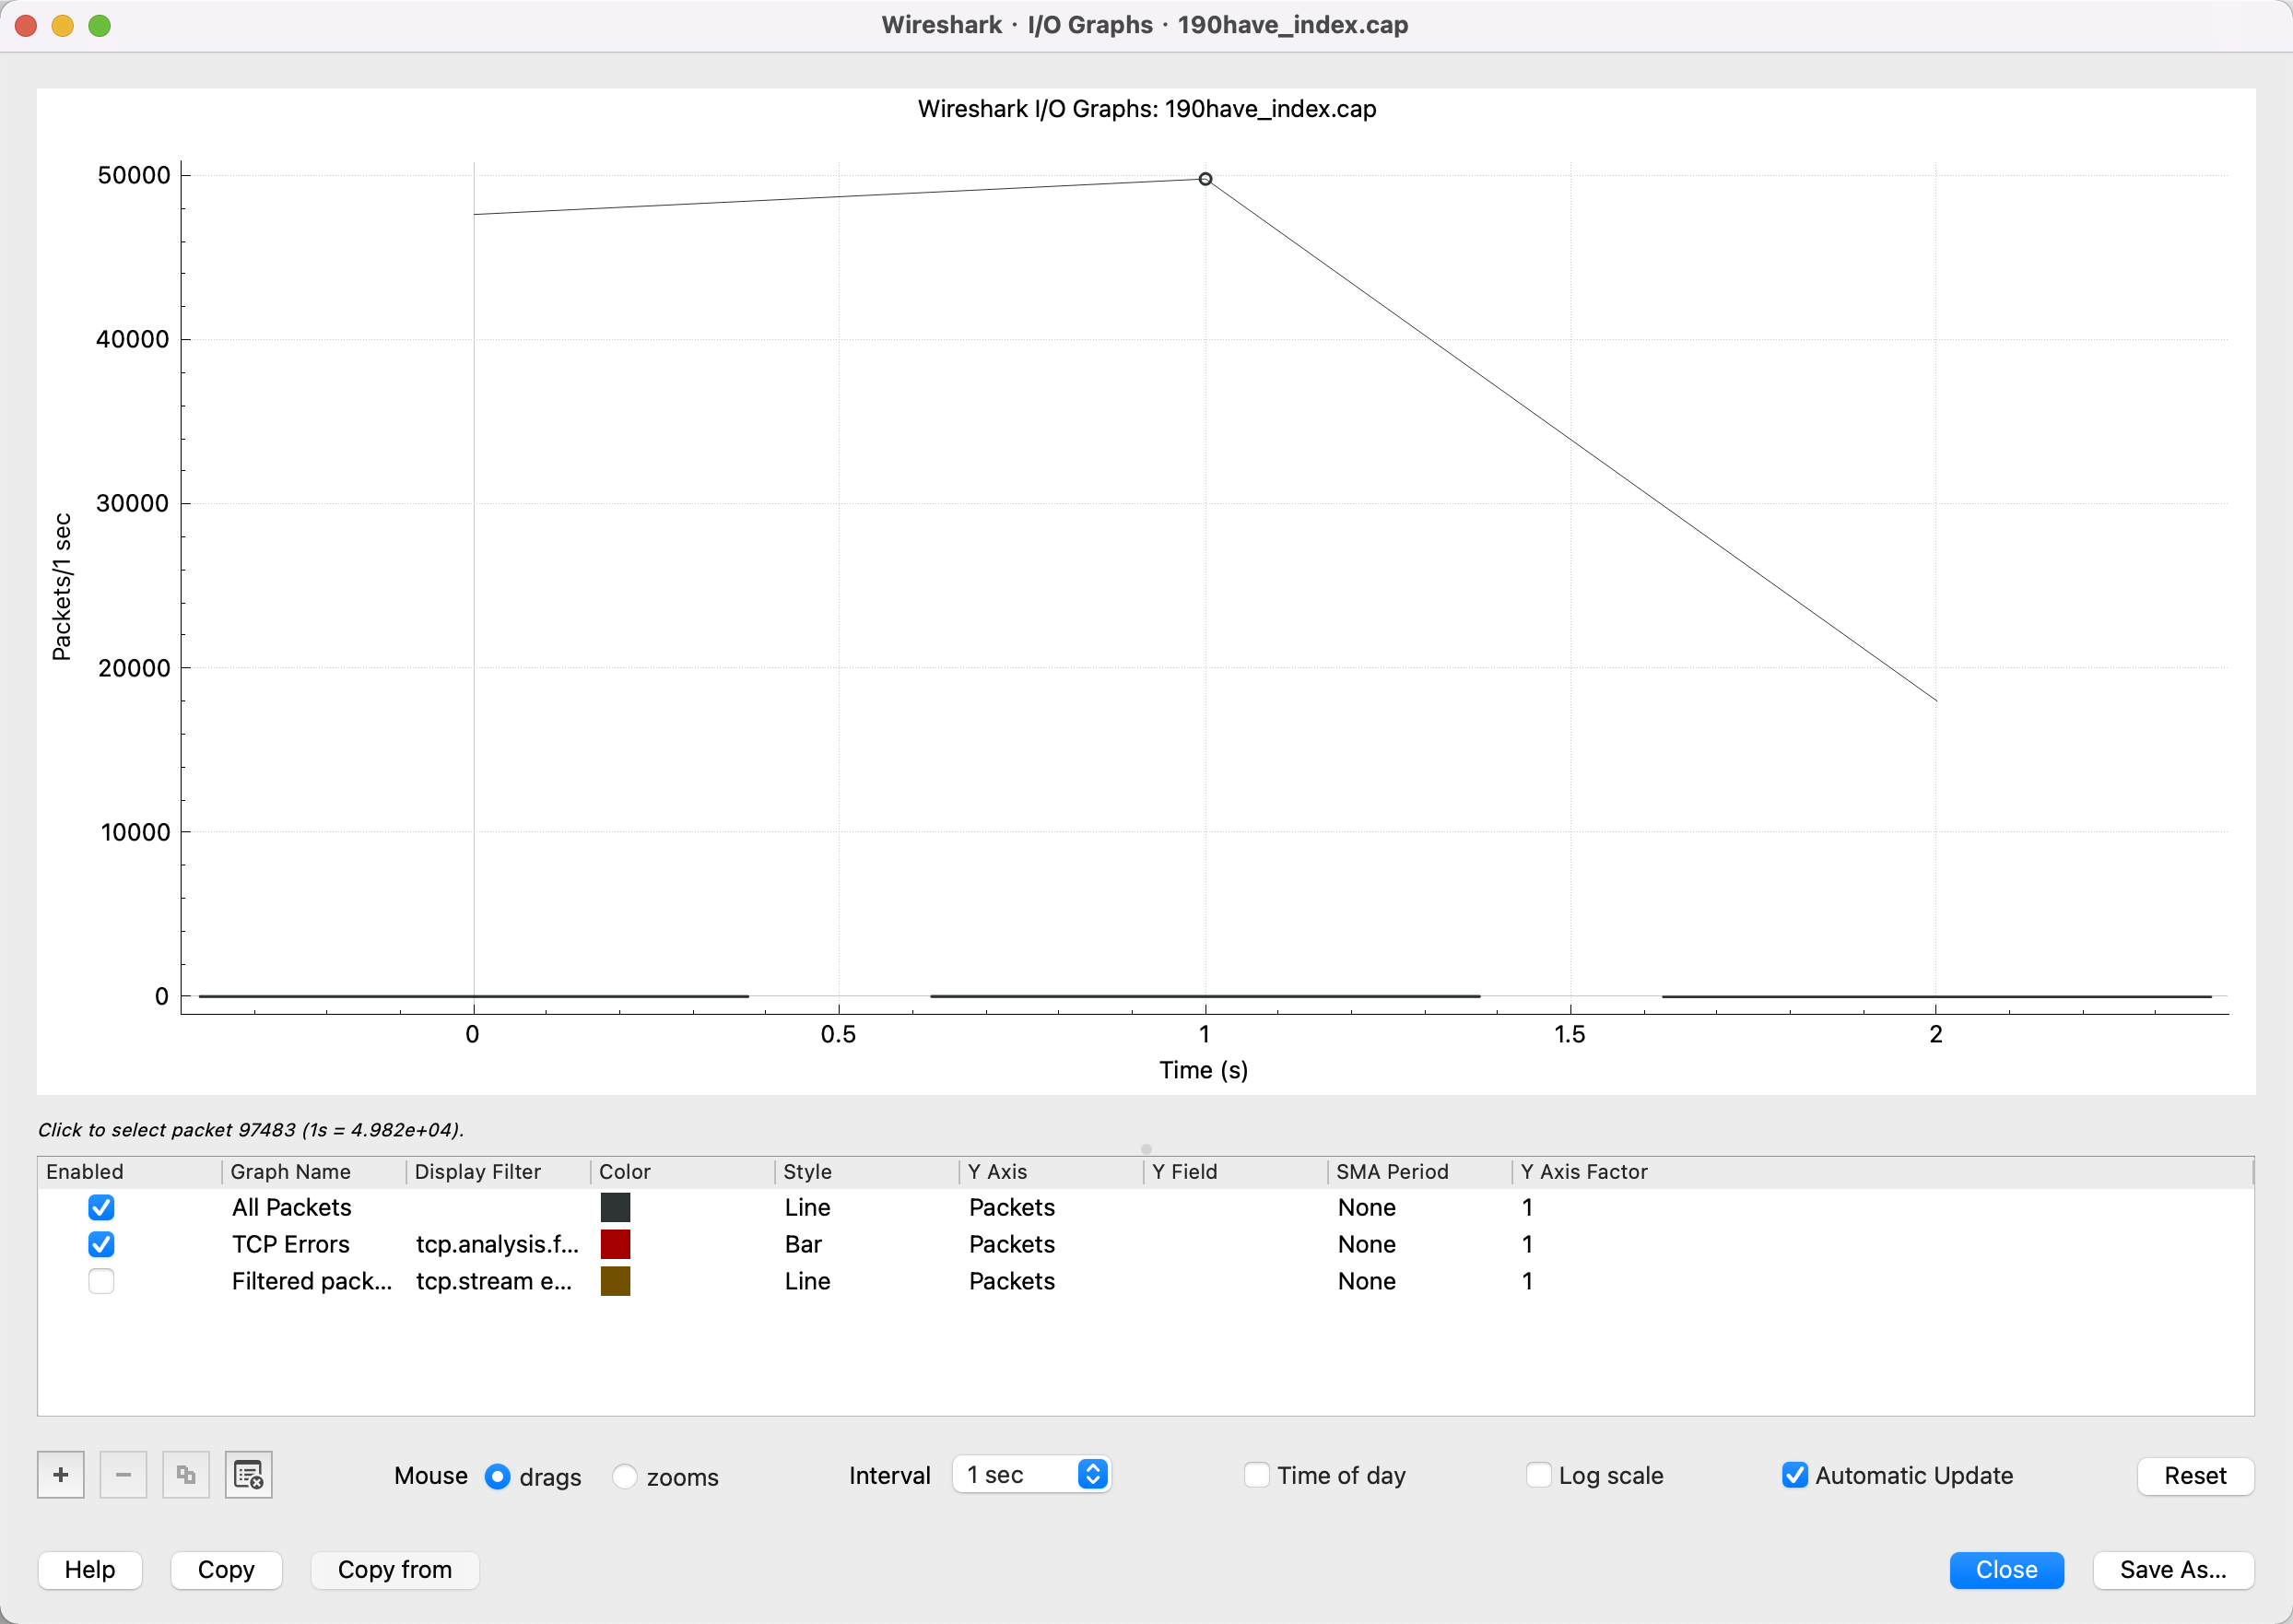This screenshot has height=1624, width=2293.
Task: Open the Interval dropdown
Action: [1031, 1475]
